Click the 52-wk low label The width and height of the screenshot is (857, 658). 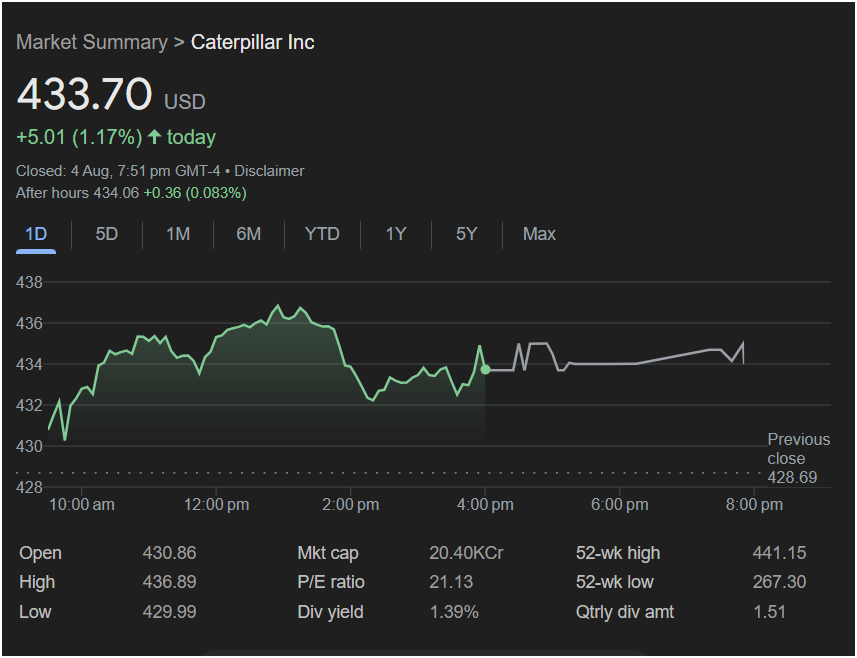click(x=615, y=582)
